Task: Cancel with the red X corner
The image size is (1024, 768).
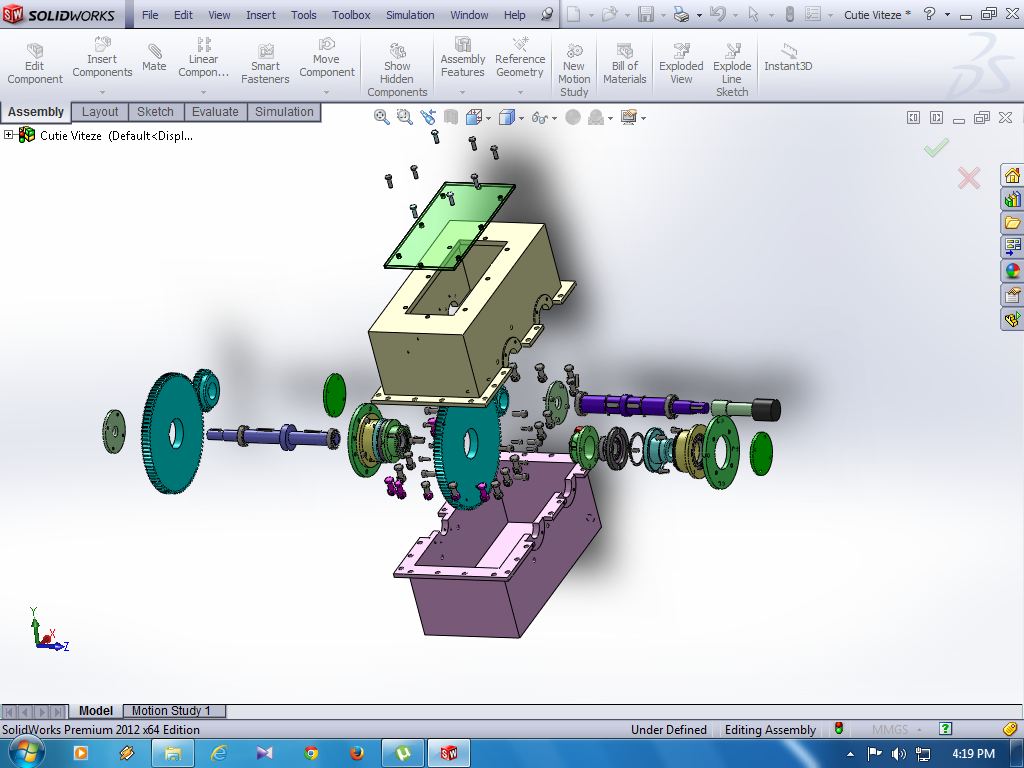Action: [968, 178]
